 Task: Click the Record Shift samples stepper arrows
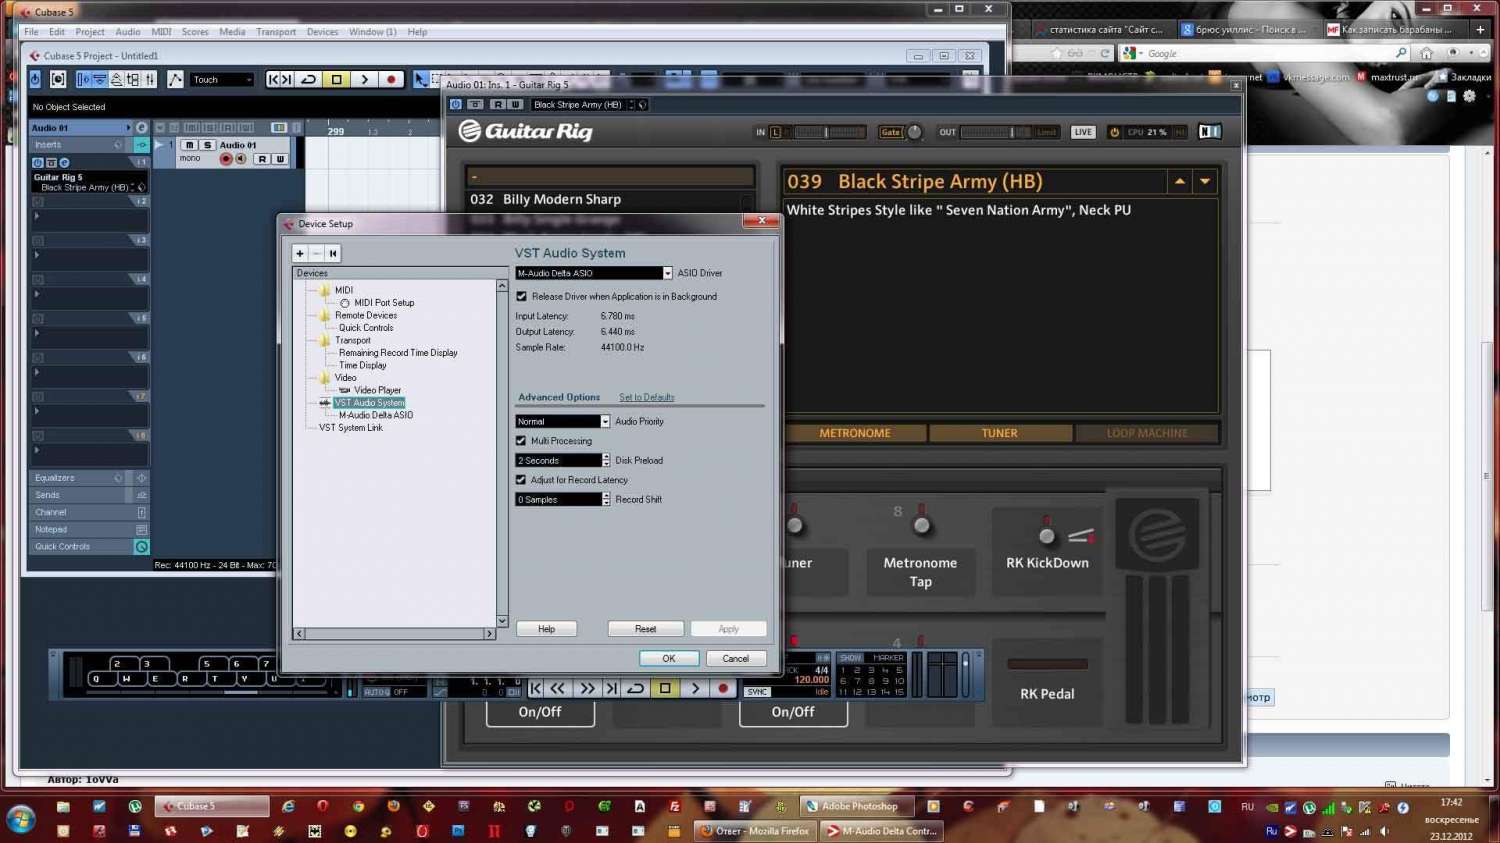tap(606, 500)
